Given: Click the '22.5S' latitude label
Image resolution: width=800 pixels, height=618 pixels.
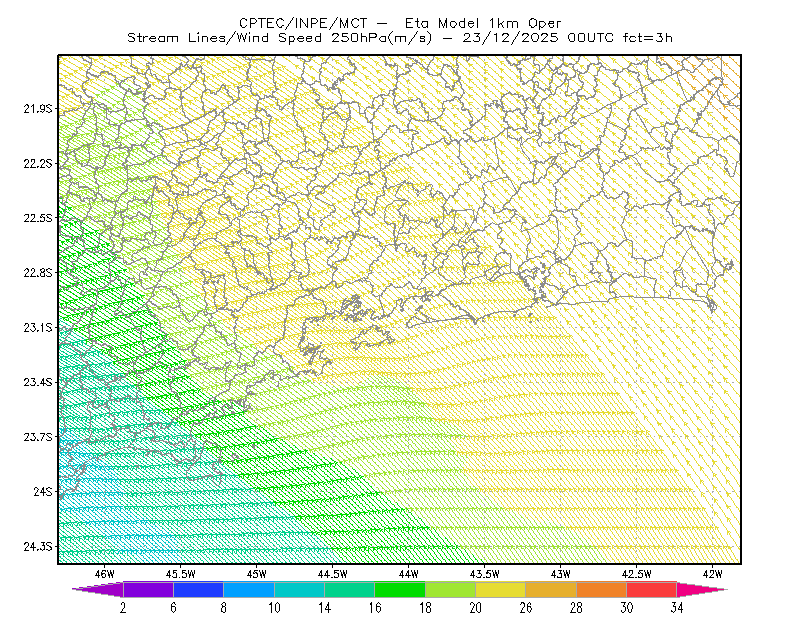Looking at the screenshot, I should pos(38,218).
